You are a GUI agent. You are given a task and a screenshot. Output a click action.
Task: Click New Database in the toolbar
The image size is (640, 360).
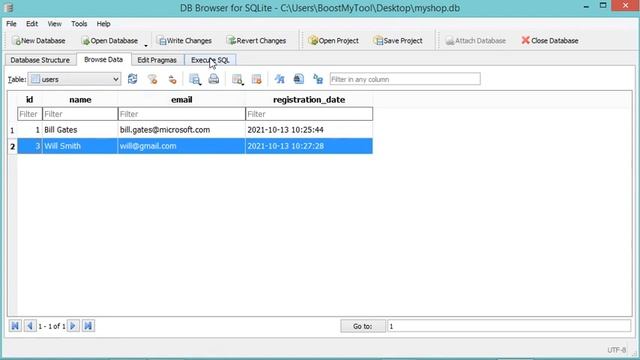[39, 40]
